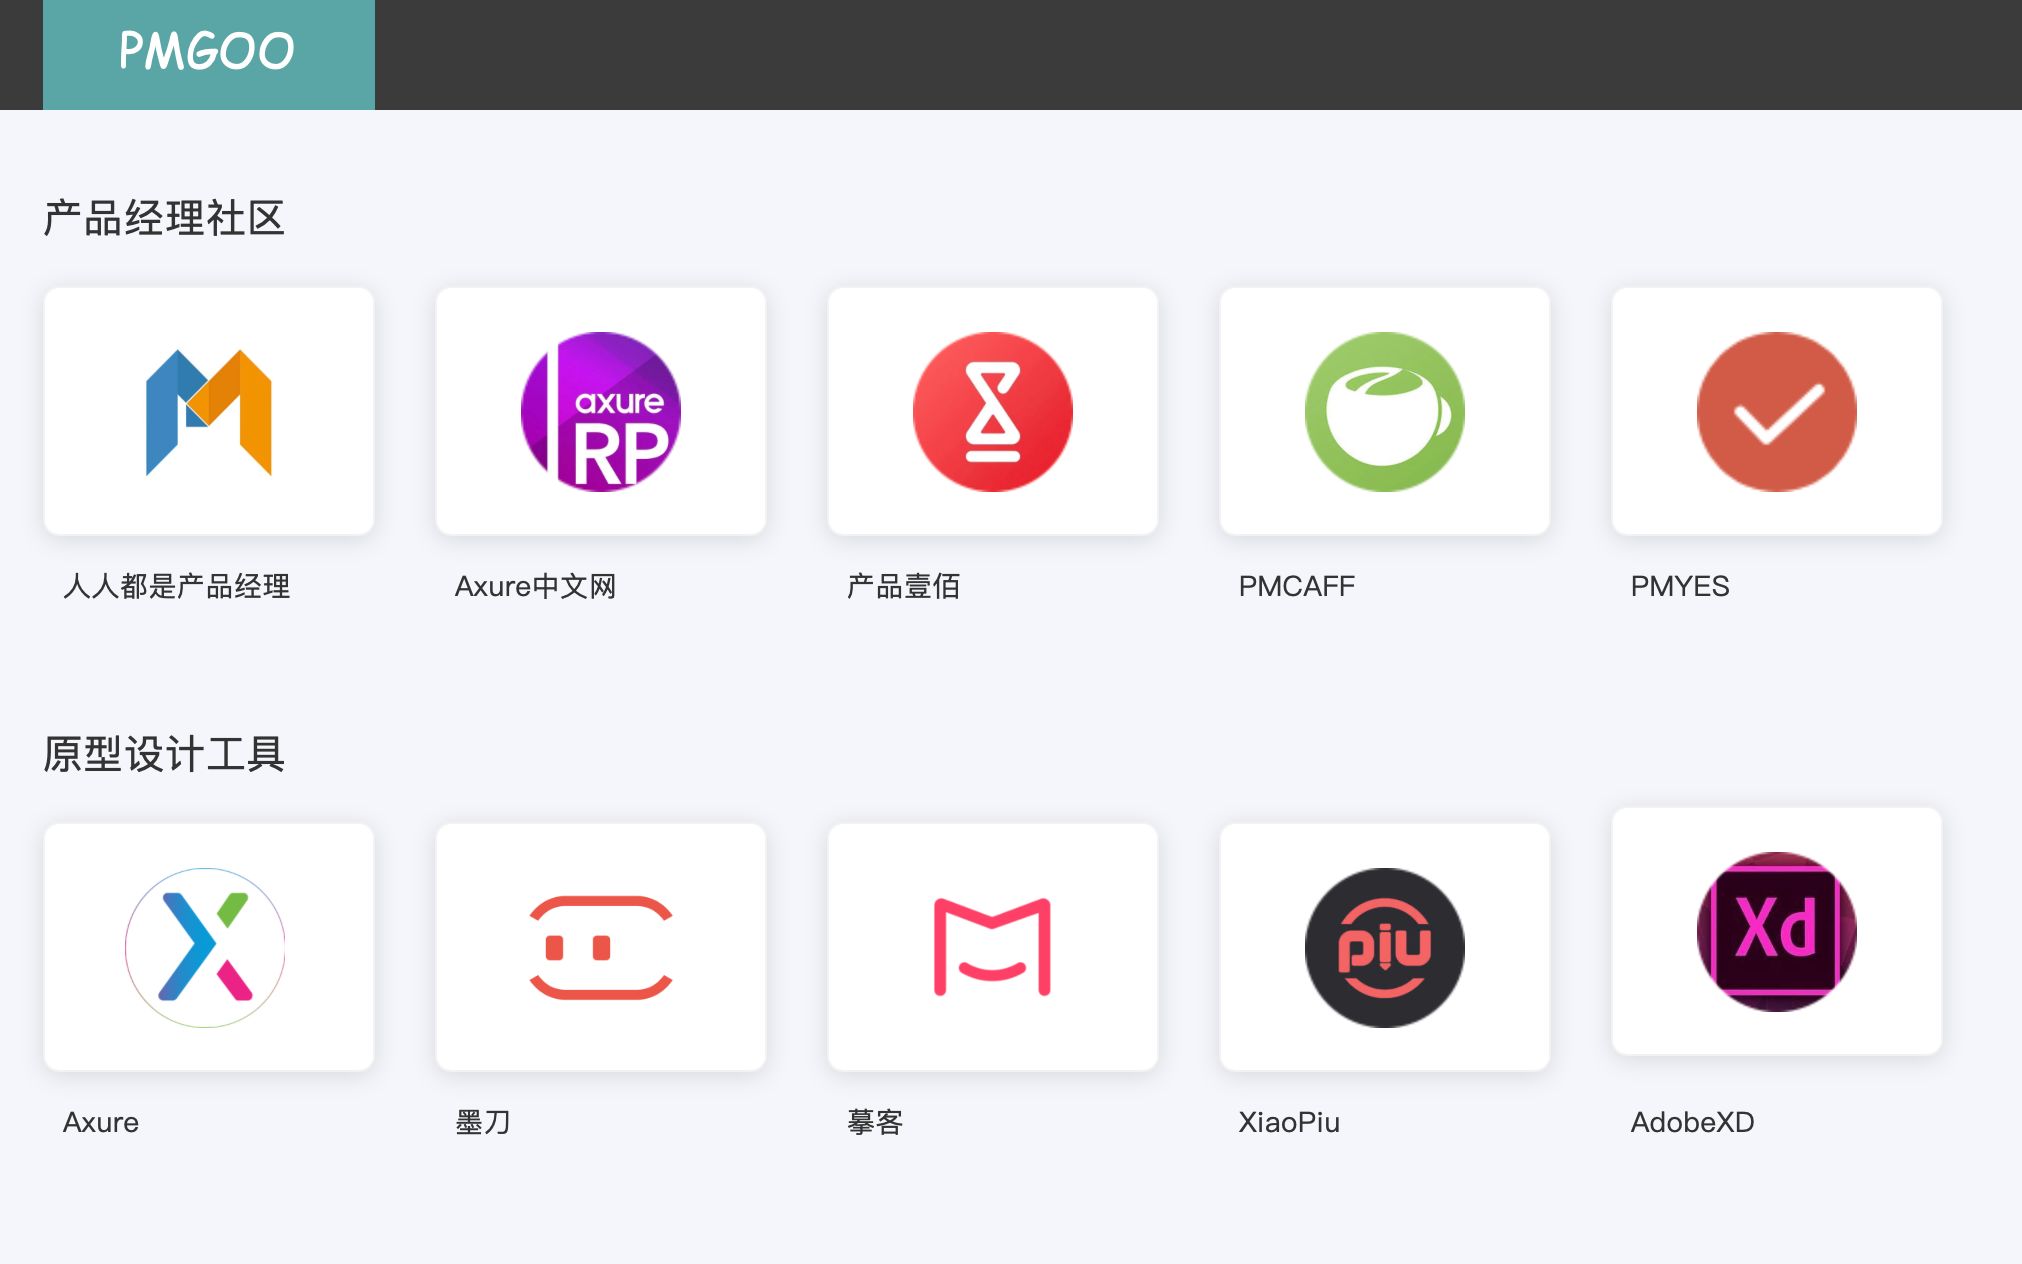Click the PMGOO logo in header
Screen dimensions: 2022x1264
[208, 54]
